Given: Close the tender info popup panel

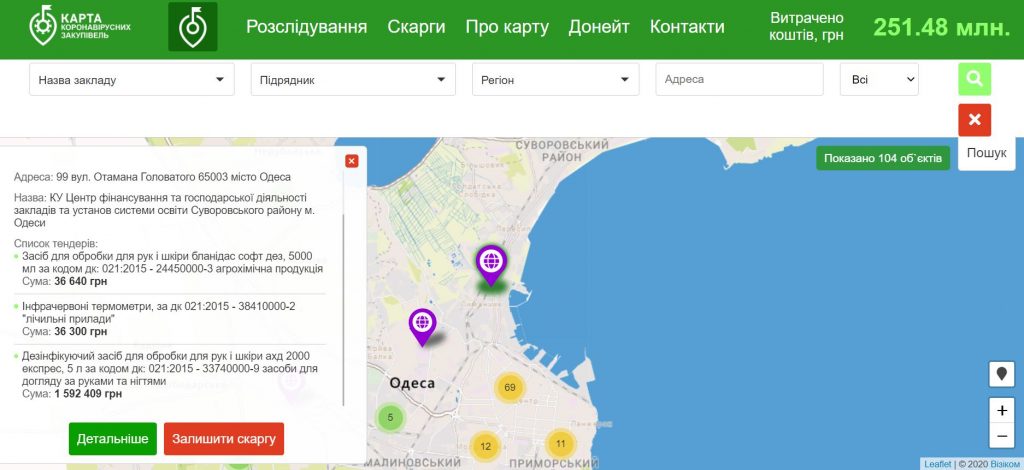Looking at the screenshot, I should pyautogui.click(x=351, y=161).
